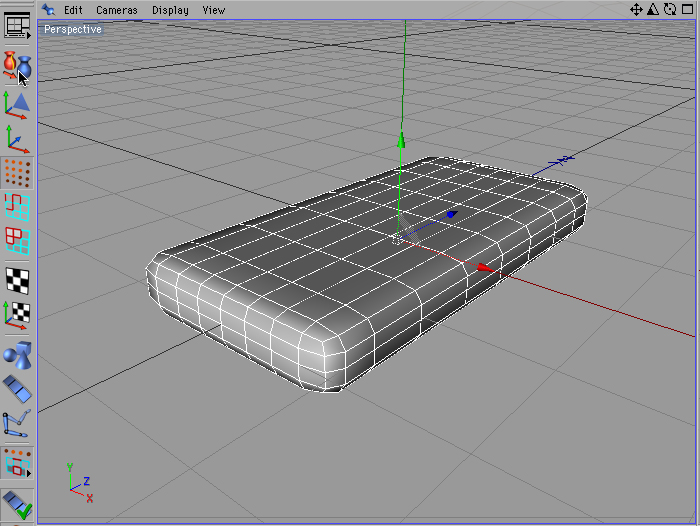This screenshot has width=700, height=526.
Task: Open the Cameras menu
Action: (117, 10)
